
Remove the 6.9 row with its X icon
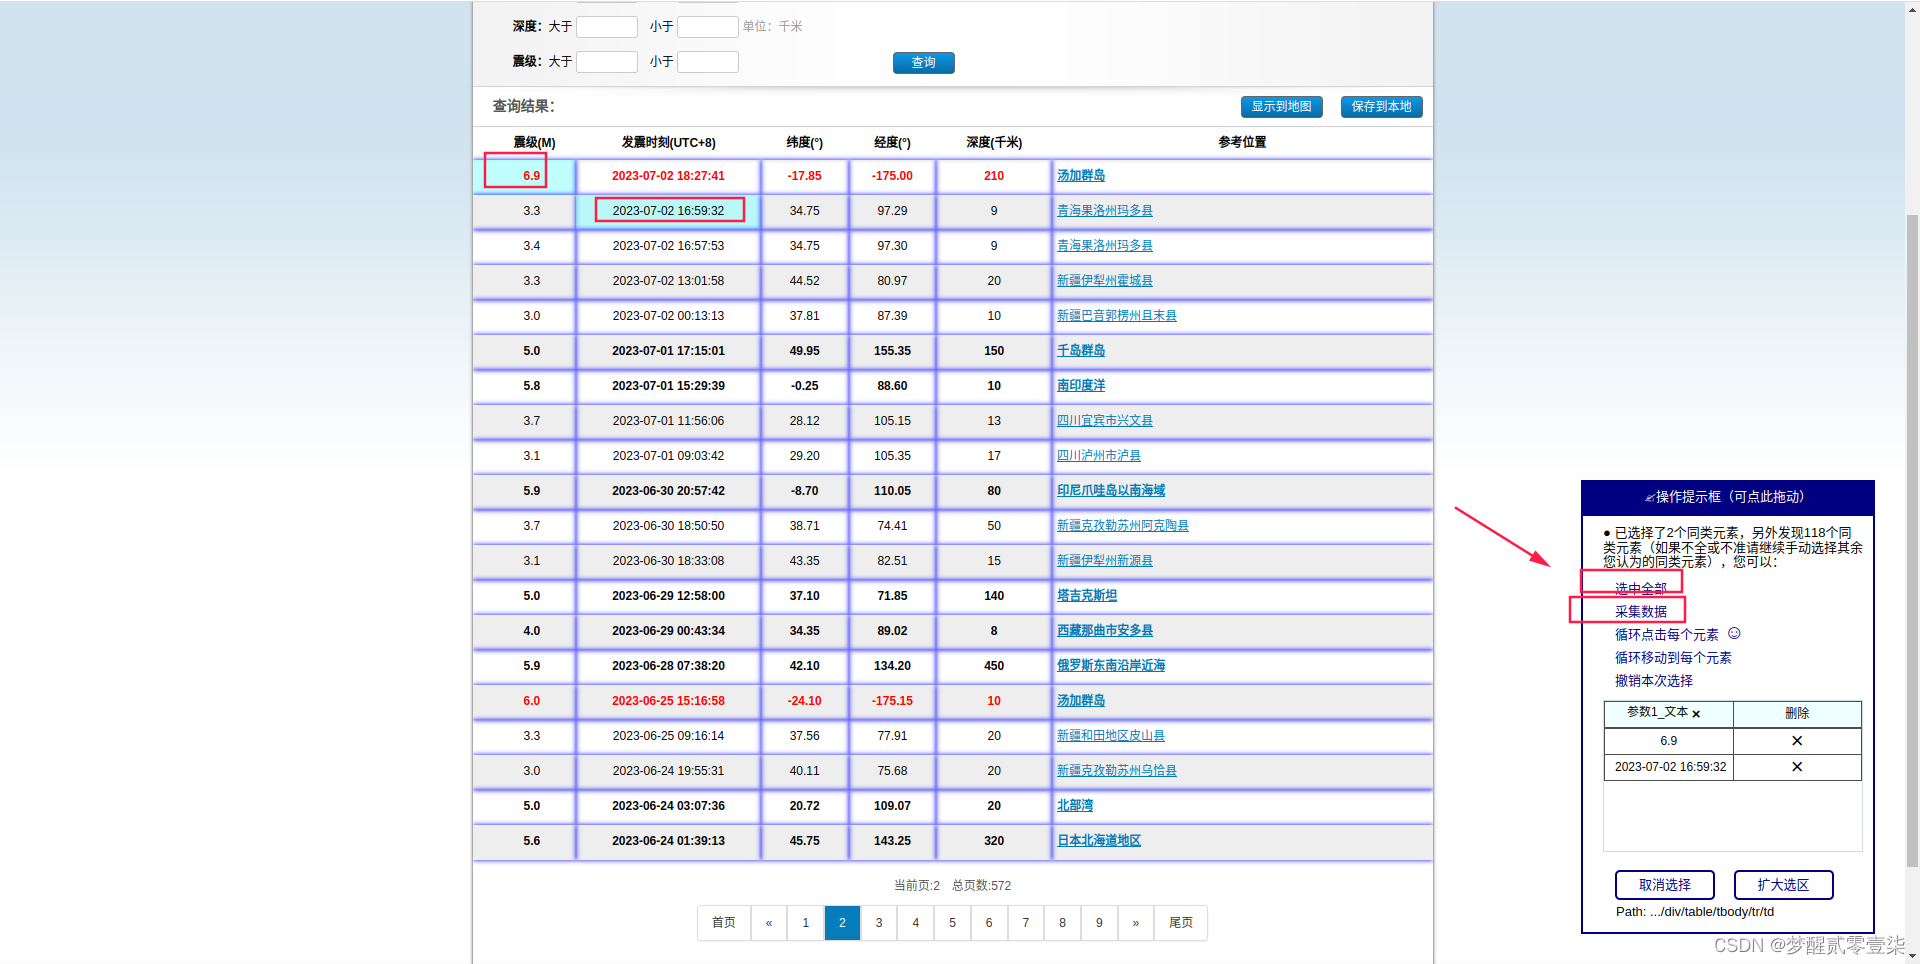(1797, 741)
